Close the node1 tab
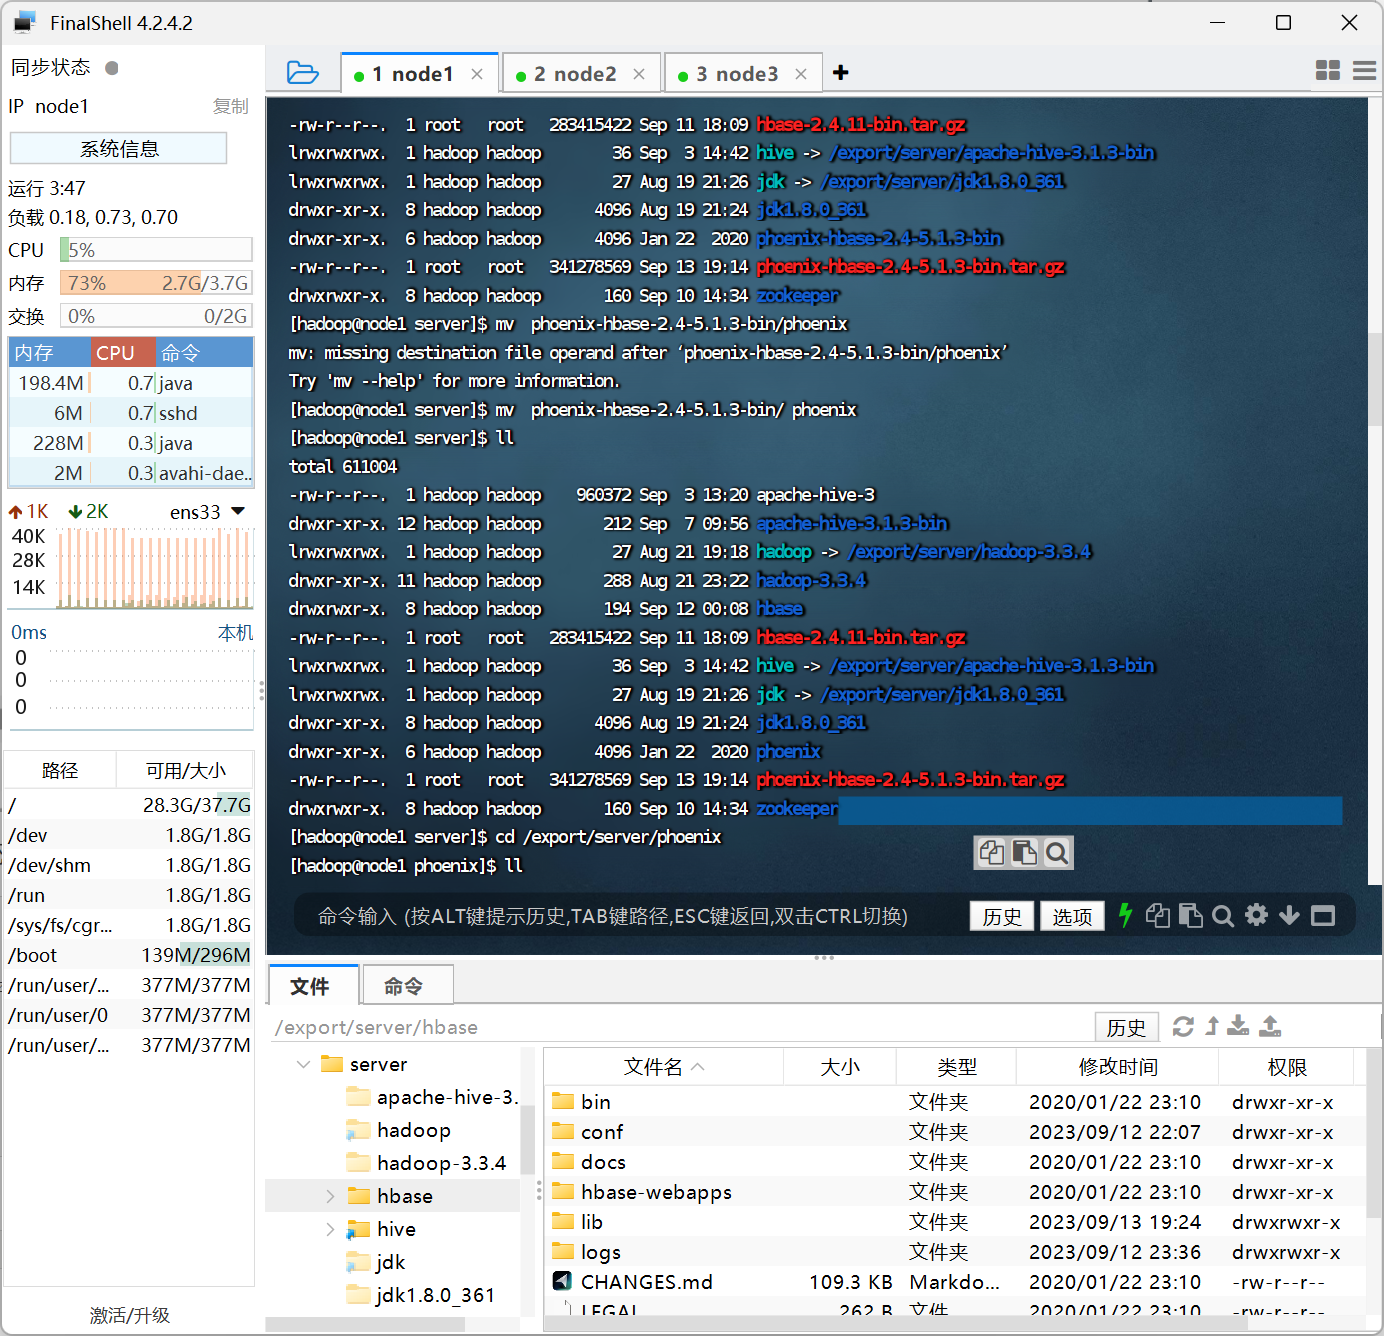 pos(477,74)
